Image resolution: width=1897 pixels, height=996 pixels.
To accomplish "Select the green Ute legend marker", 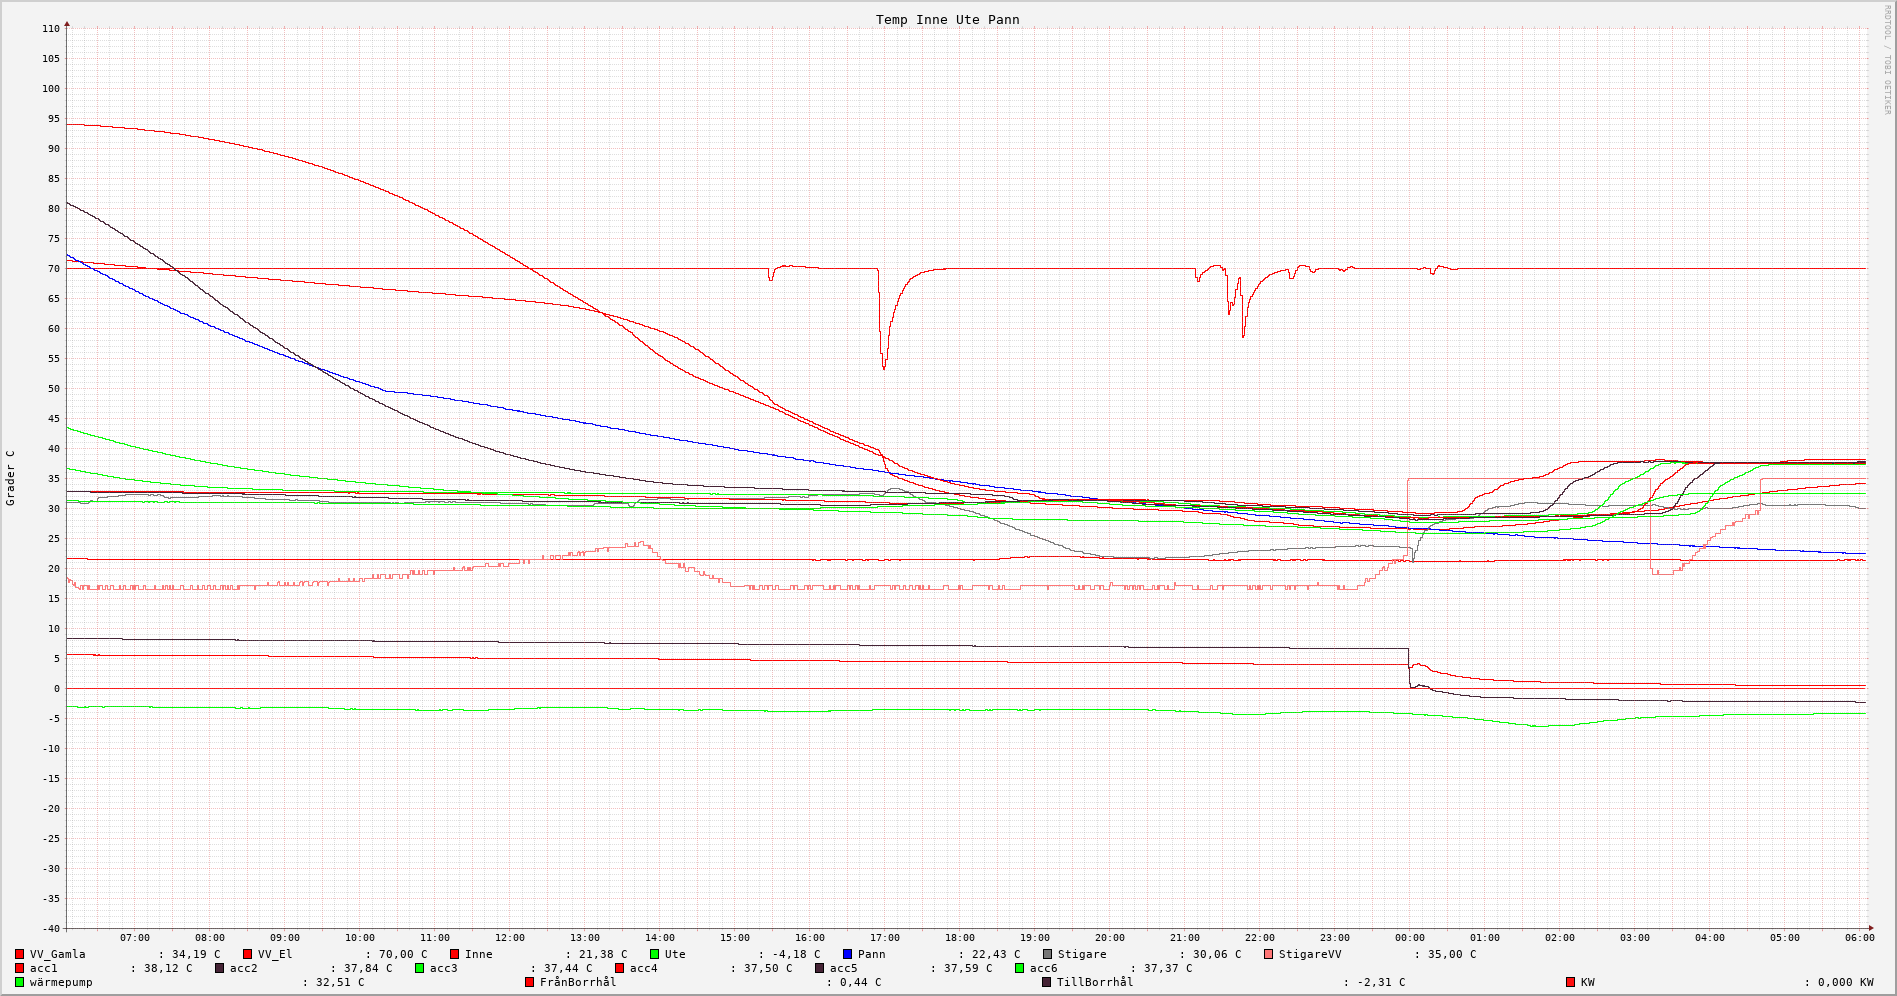I will coord(654,954).
